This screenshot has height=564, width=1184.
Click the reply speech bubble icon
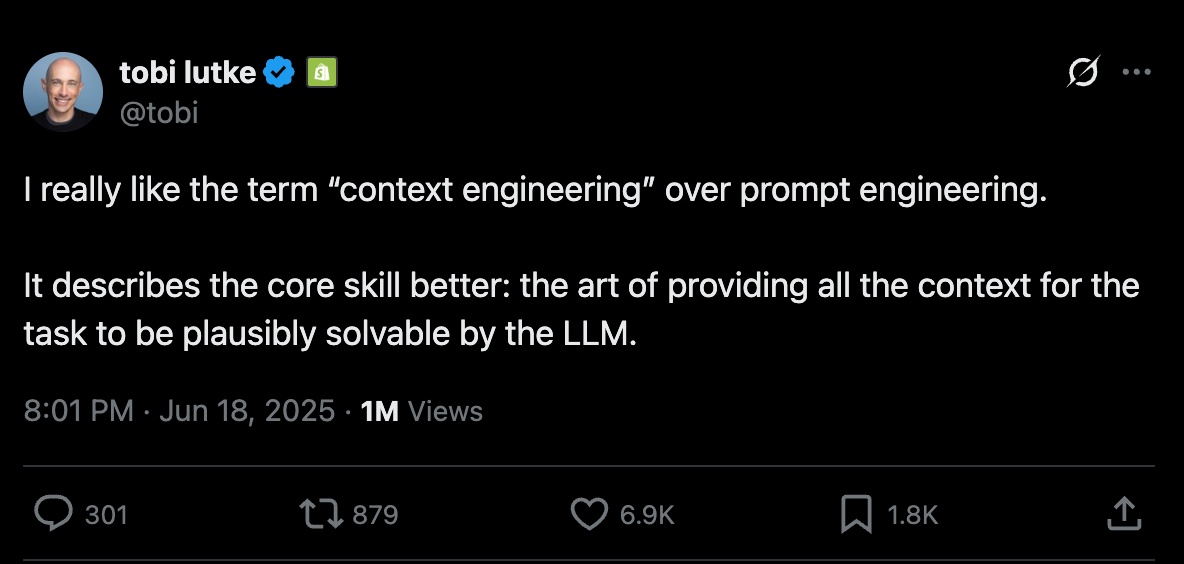(51, 514)
